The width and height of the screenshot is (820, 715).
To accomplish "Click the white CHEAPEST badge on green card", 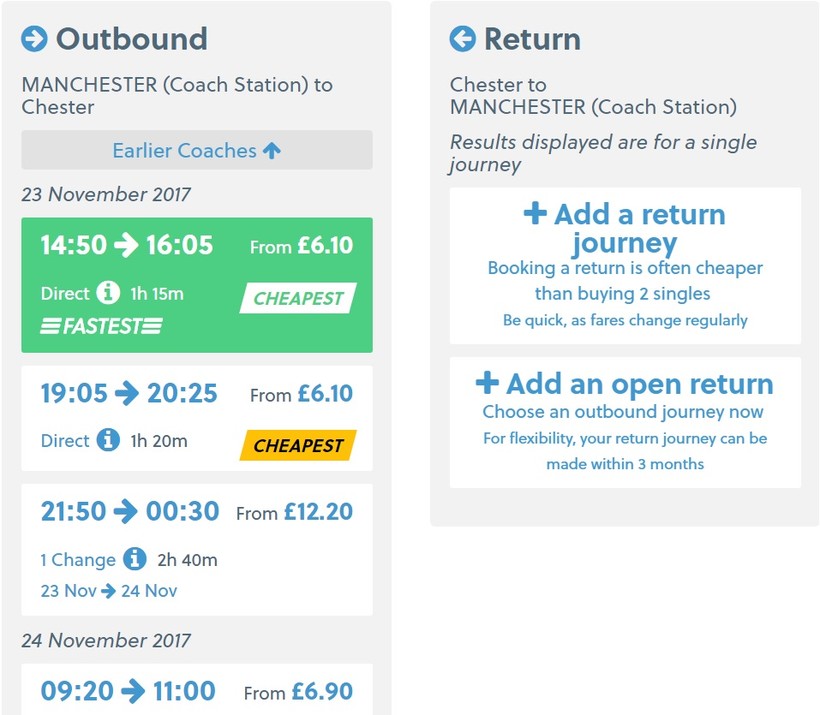I will coord(298,298).
